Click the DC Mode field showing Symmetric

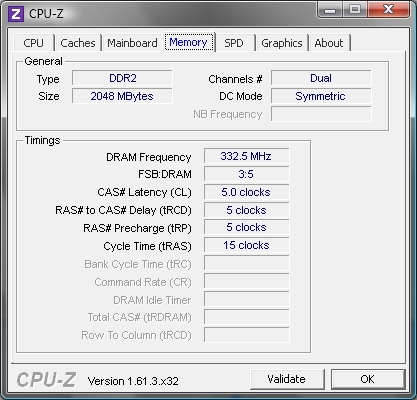321,96
